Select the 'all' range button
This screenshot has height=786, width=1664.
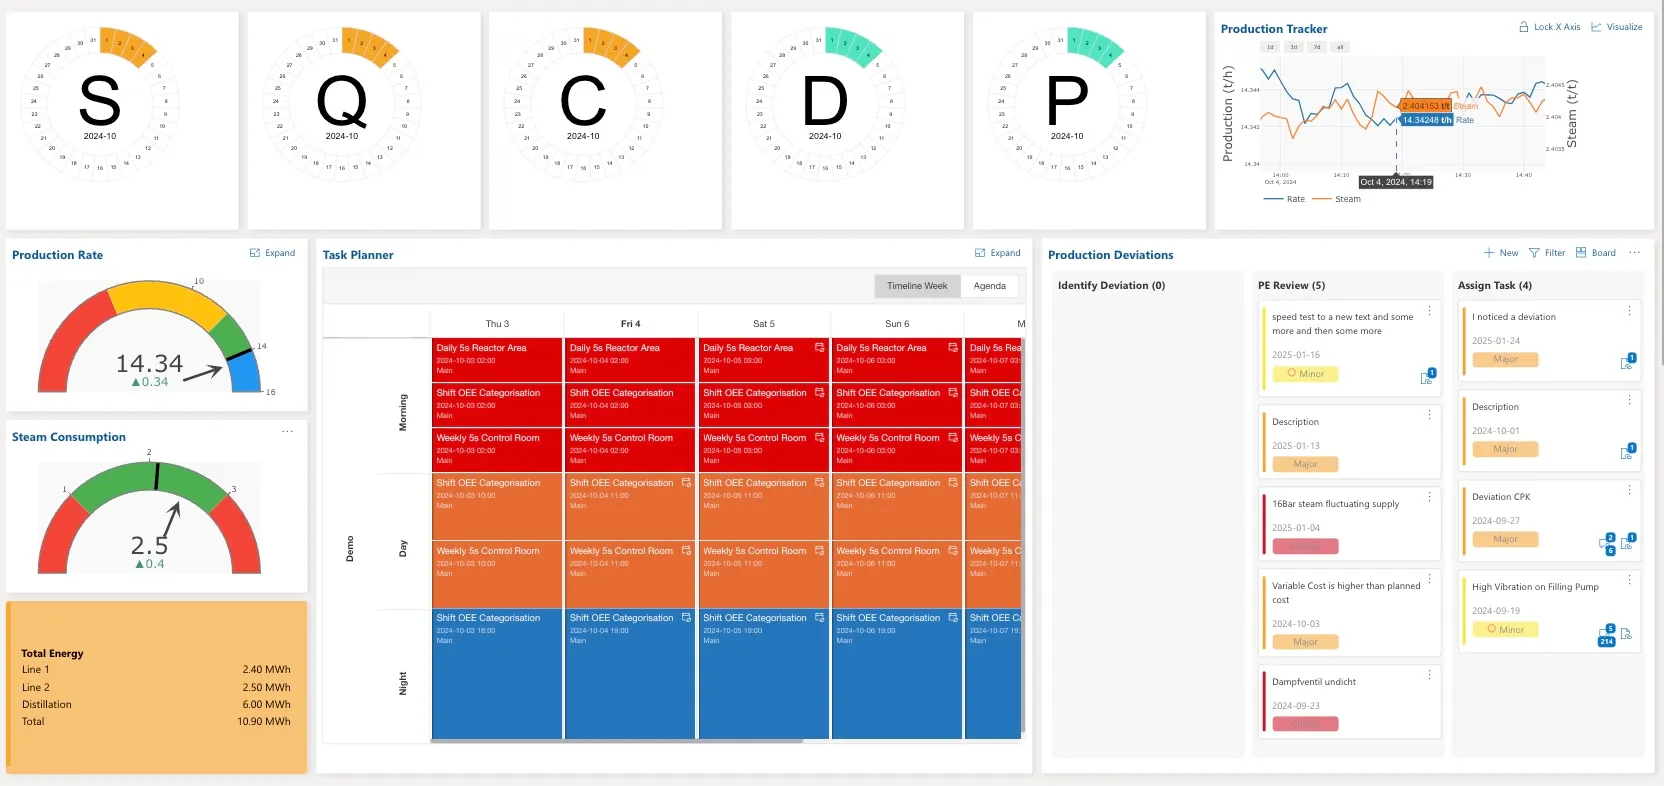click(x=1340, y=47)
